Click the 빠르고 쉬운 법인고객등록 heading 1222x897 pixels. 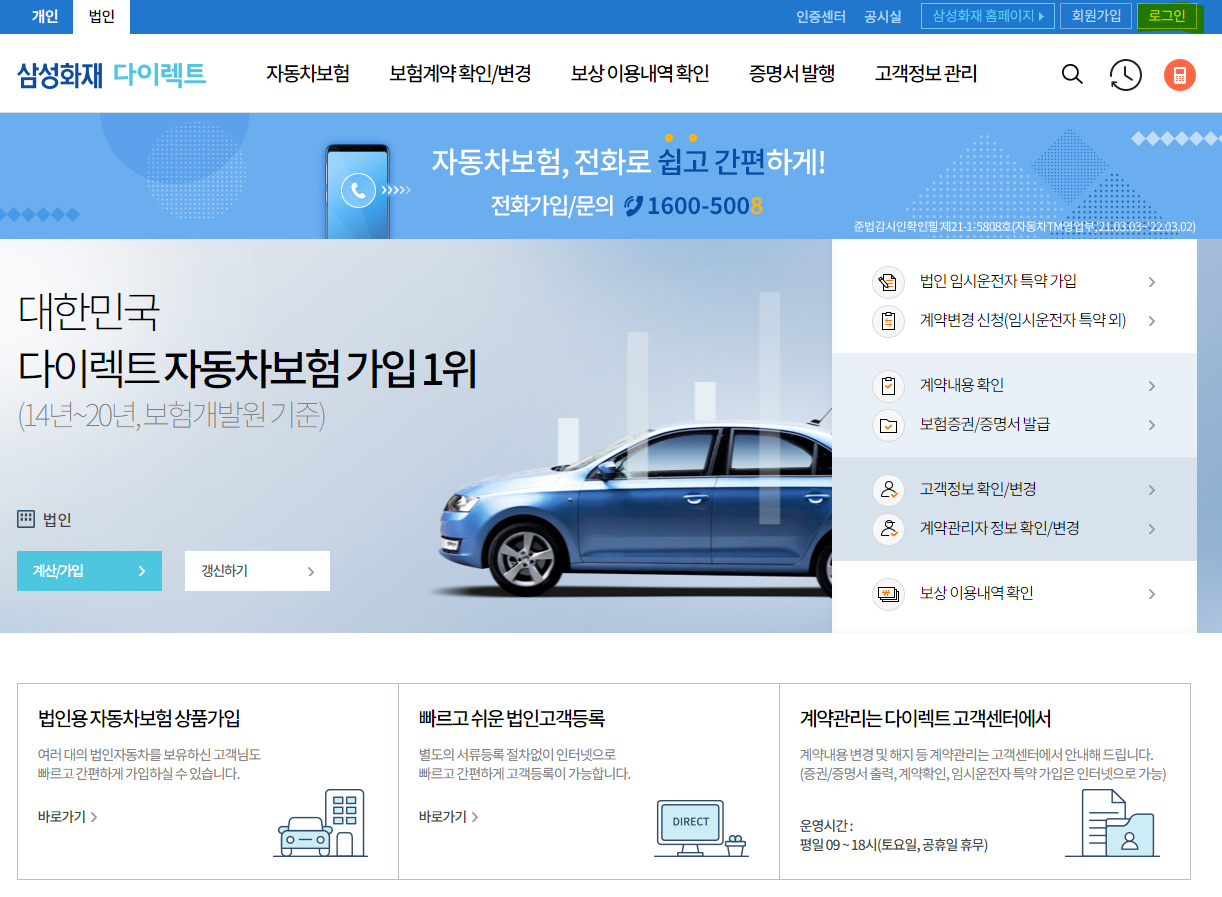[512, 719]
